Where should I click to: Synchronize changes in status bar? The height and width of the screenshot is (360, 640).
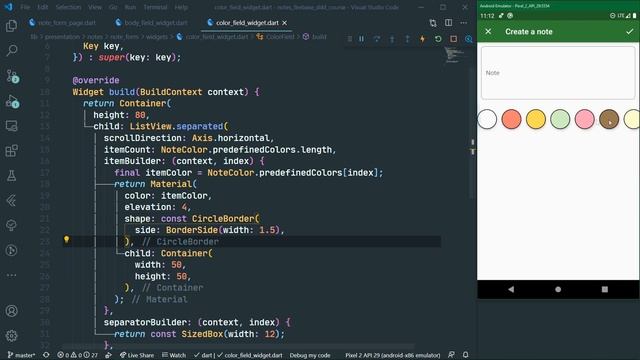click(x=46, y=355)
